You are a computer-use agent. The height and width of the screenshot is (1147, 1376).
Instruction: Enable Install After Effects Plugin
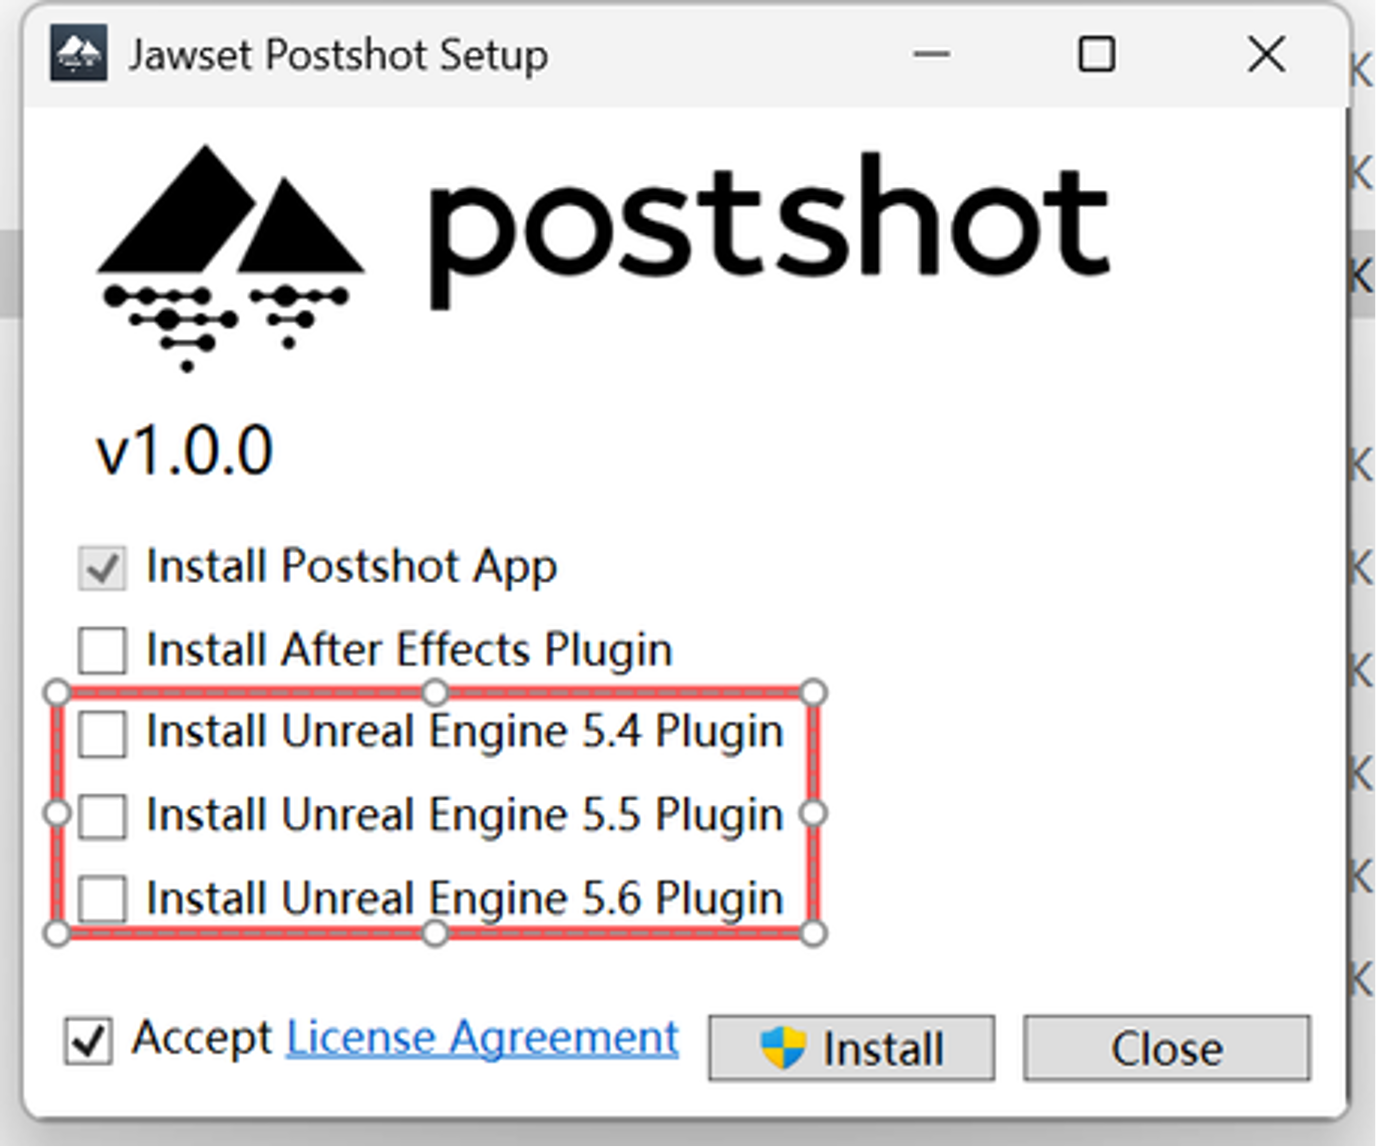(x=100, y=651)
